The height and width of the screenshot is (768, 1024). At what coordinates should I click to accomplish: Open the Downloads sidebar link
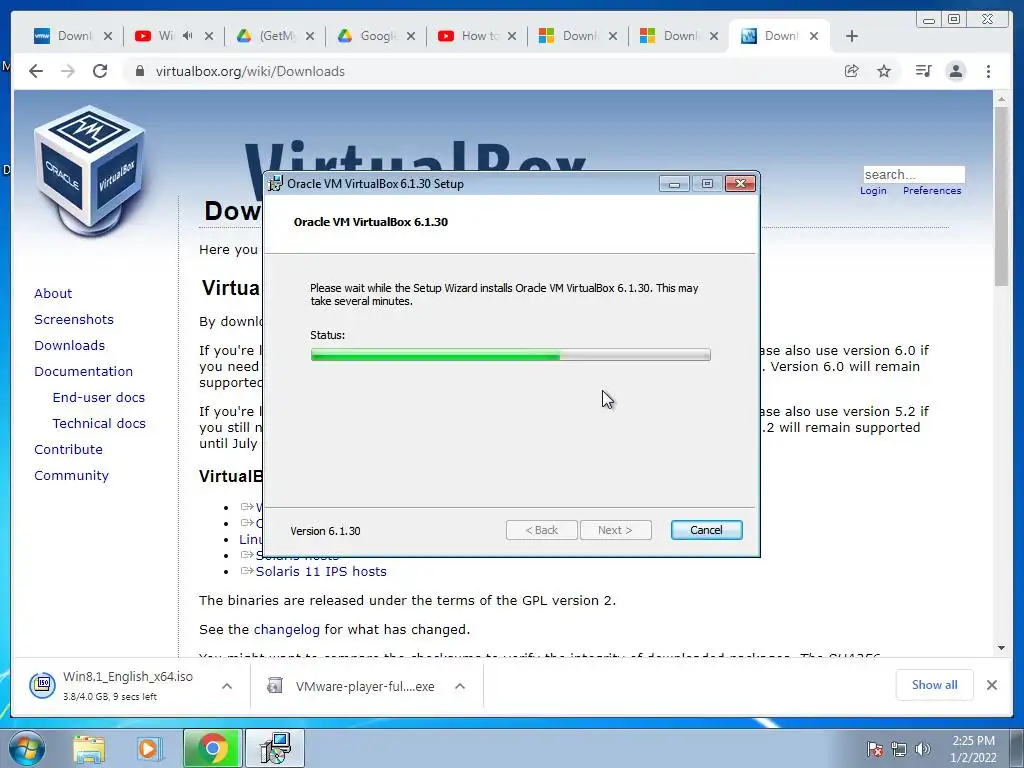pyautogui.click(x=69, y=345)
